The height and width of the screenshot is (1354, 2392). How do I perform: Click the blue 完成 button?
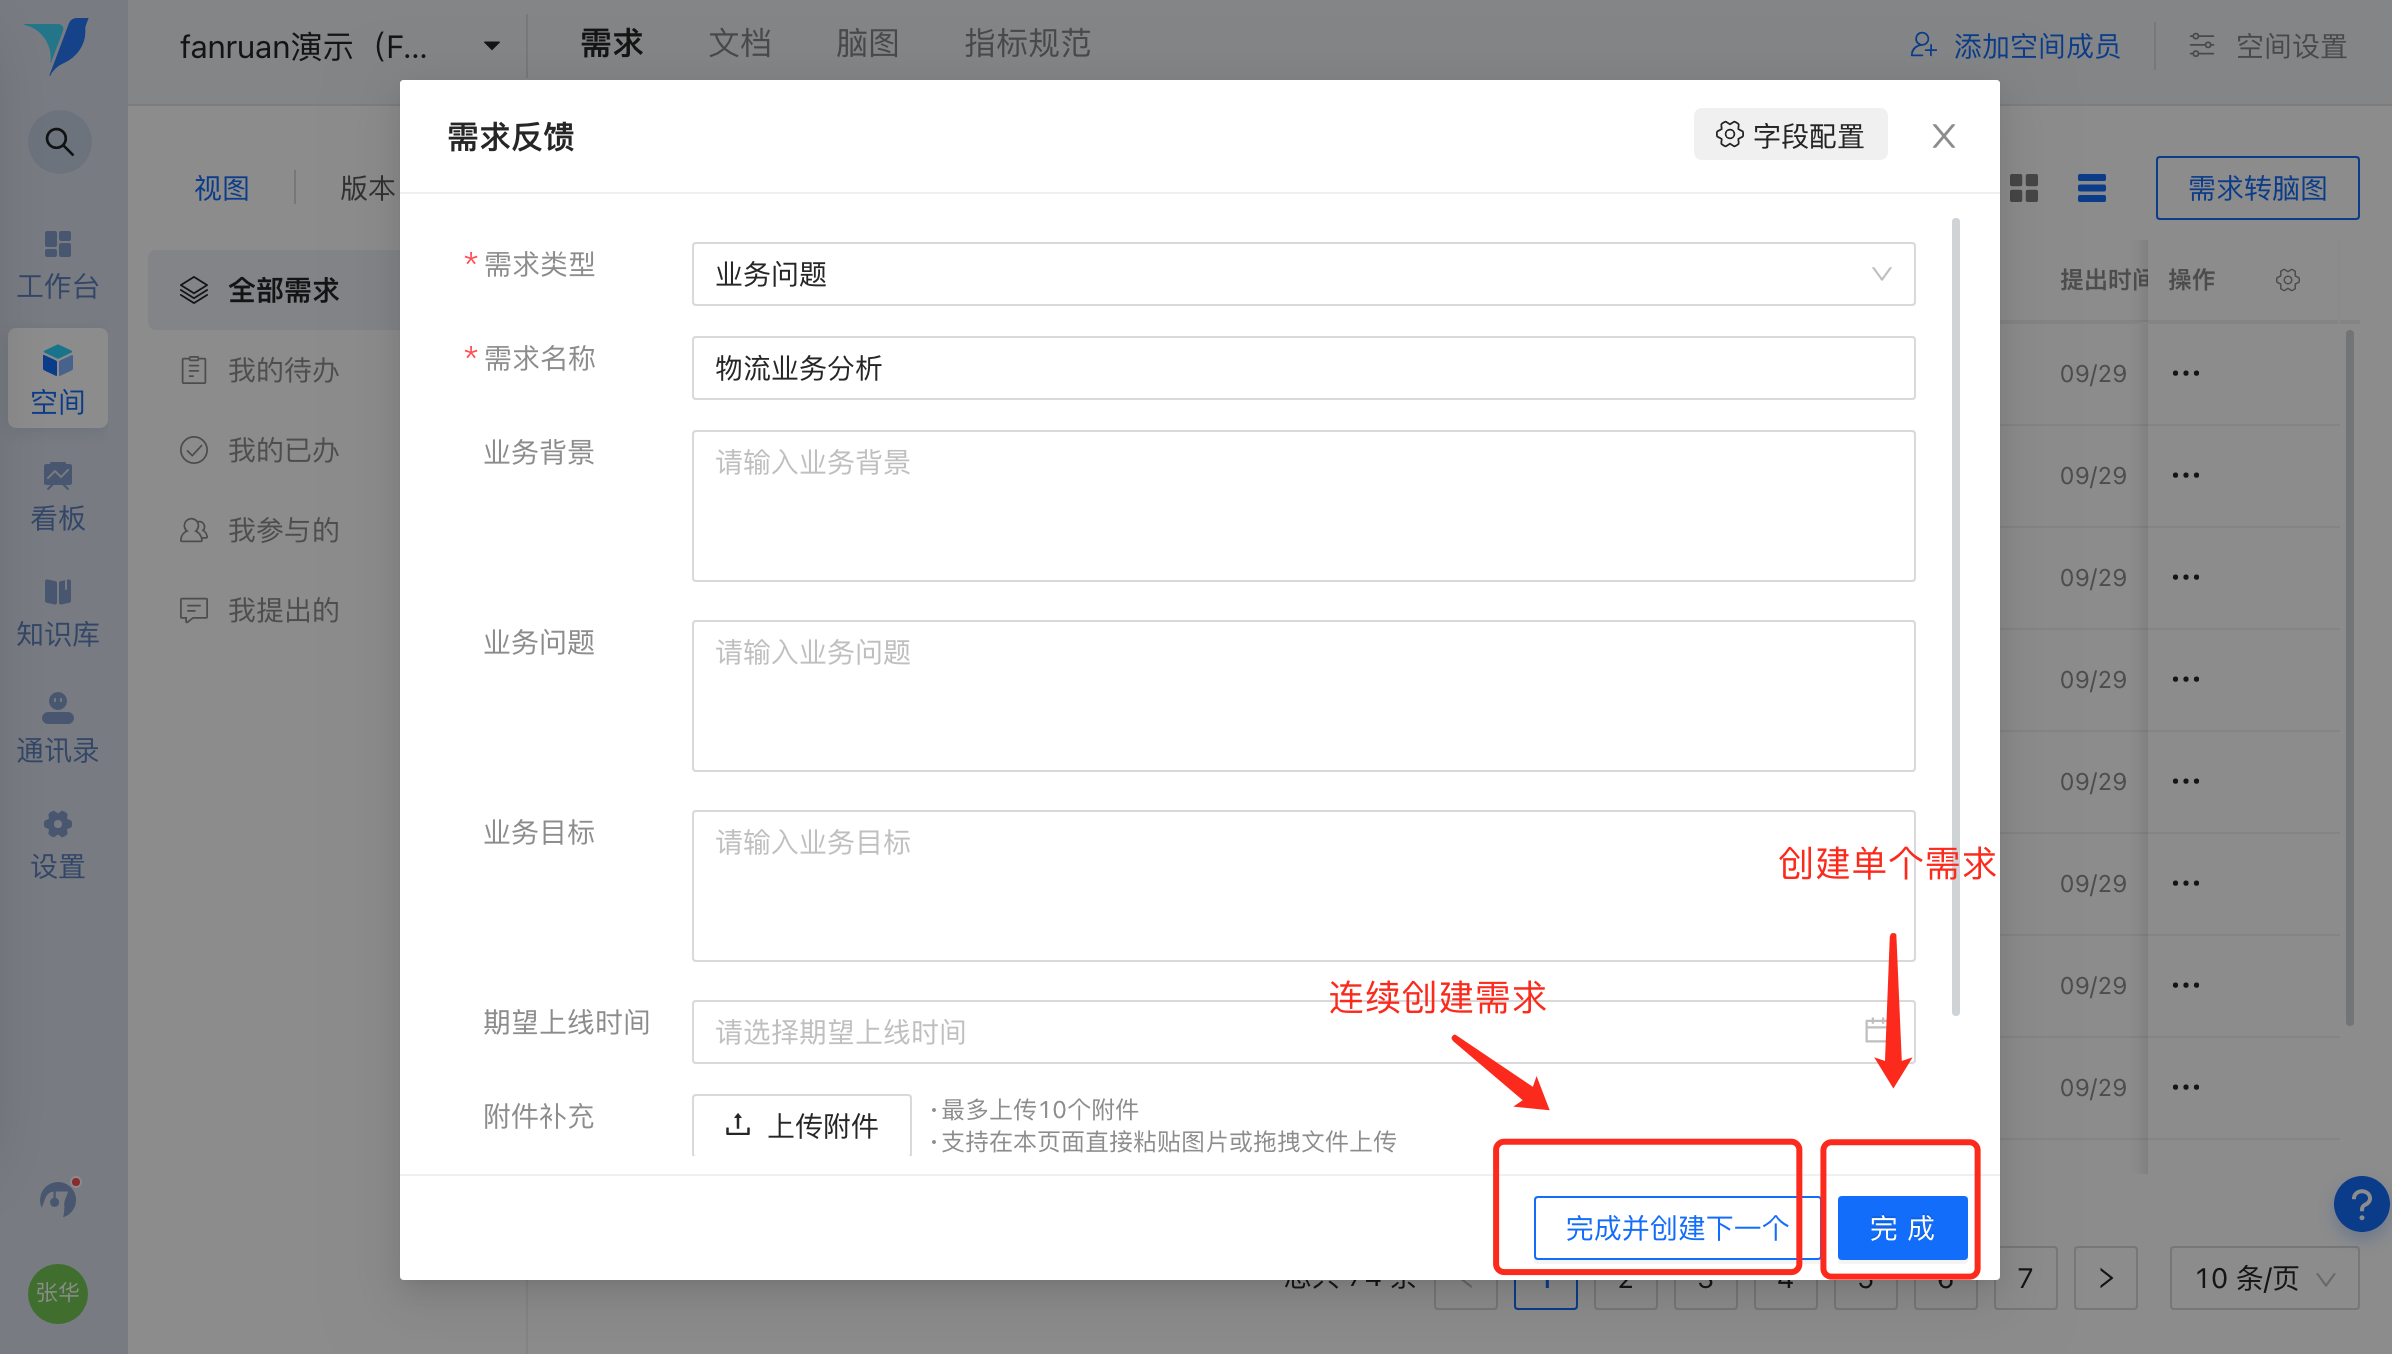click(x=1902, y=1228)
